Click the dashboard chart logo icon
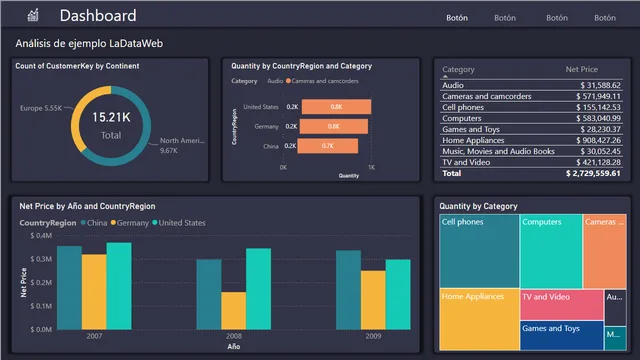Viewport: 640px width, 360px height. [x=33, y=15]
